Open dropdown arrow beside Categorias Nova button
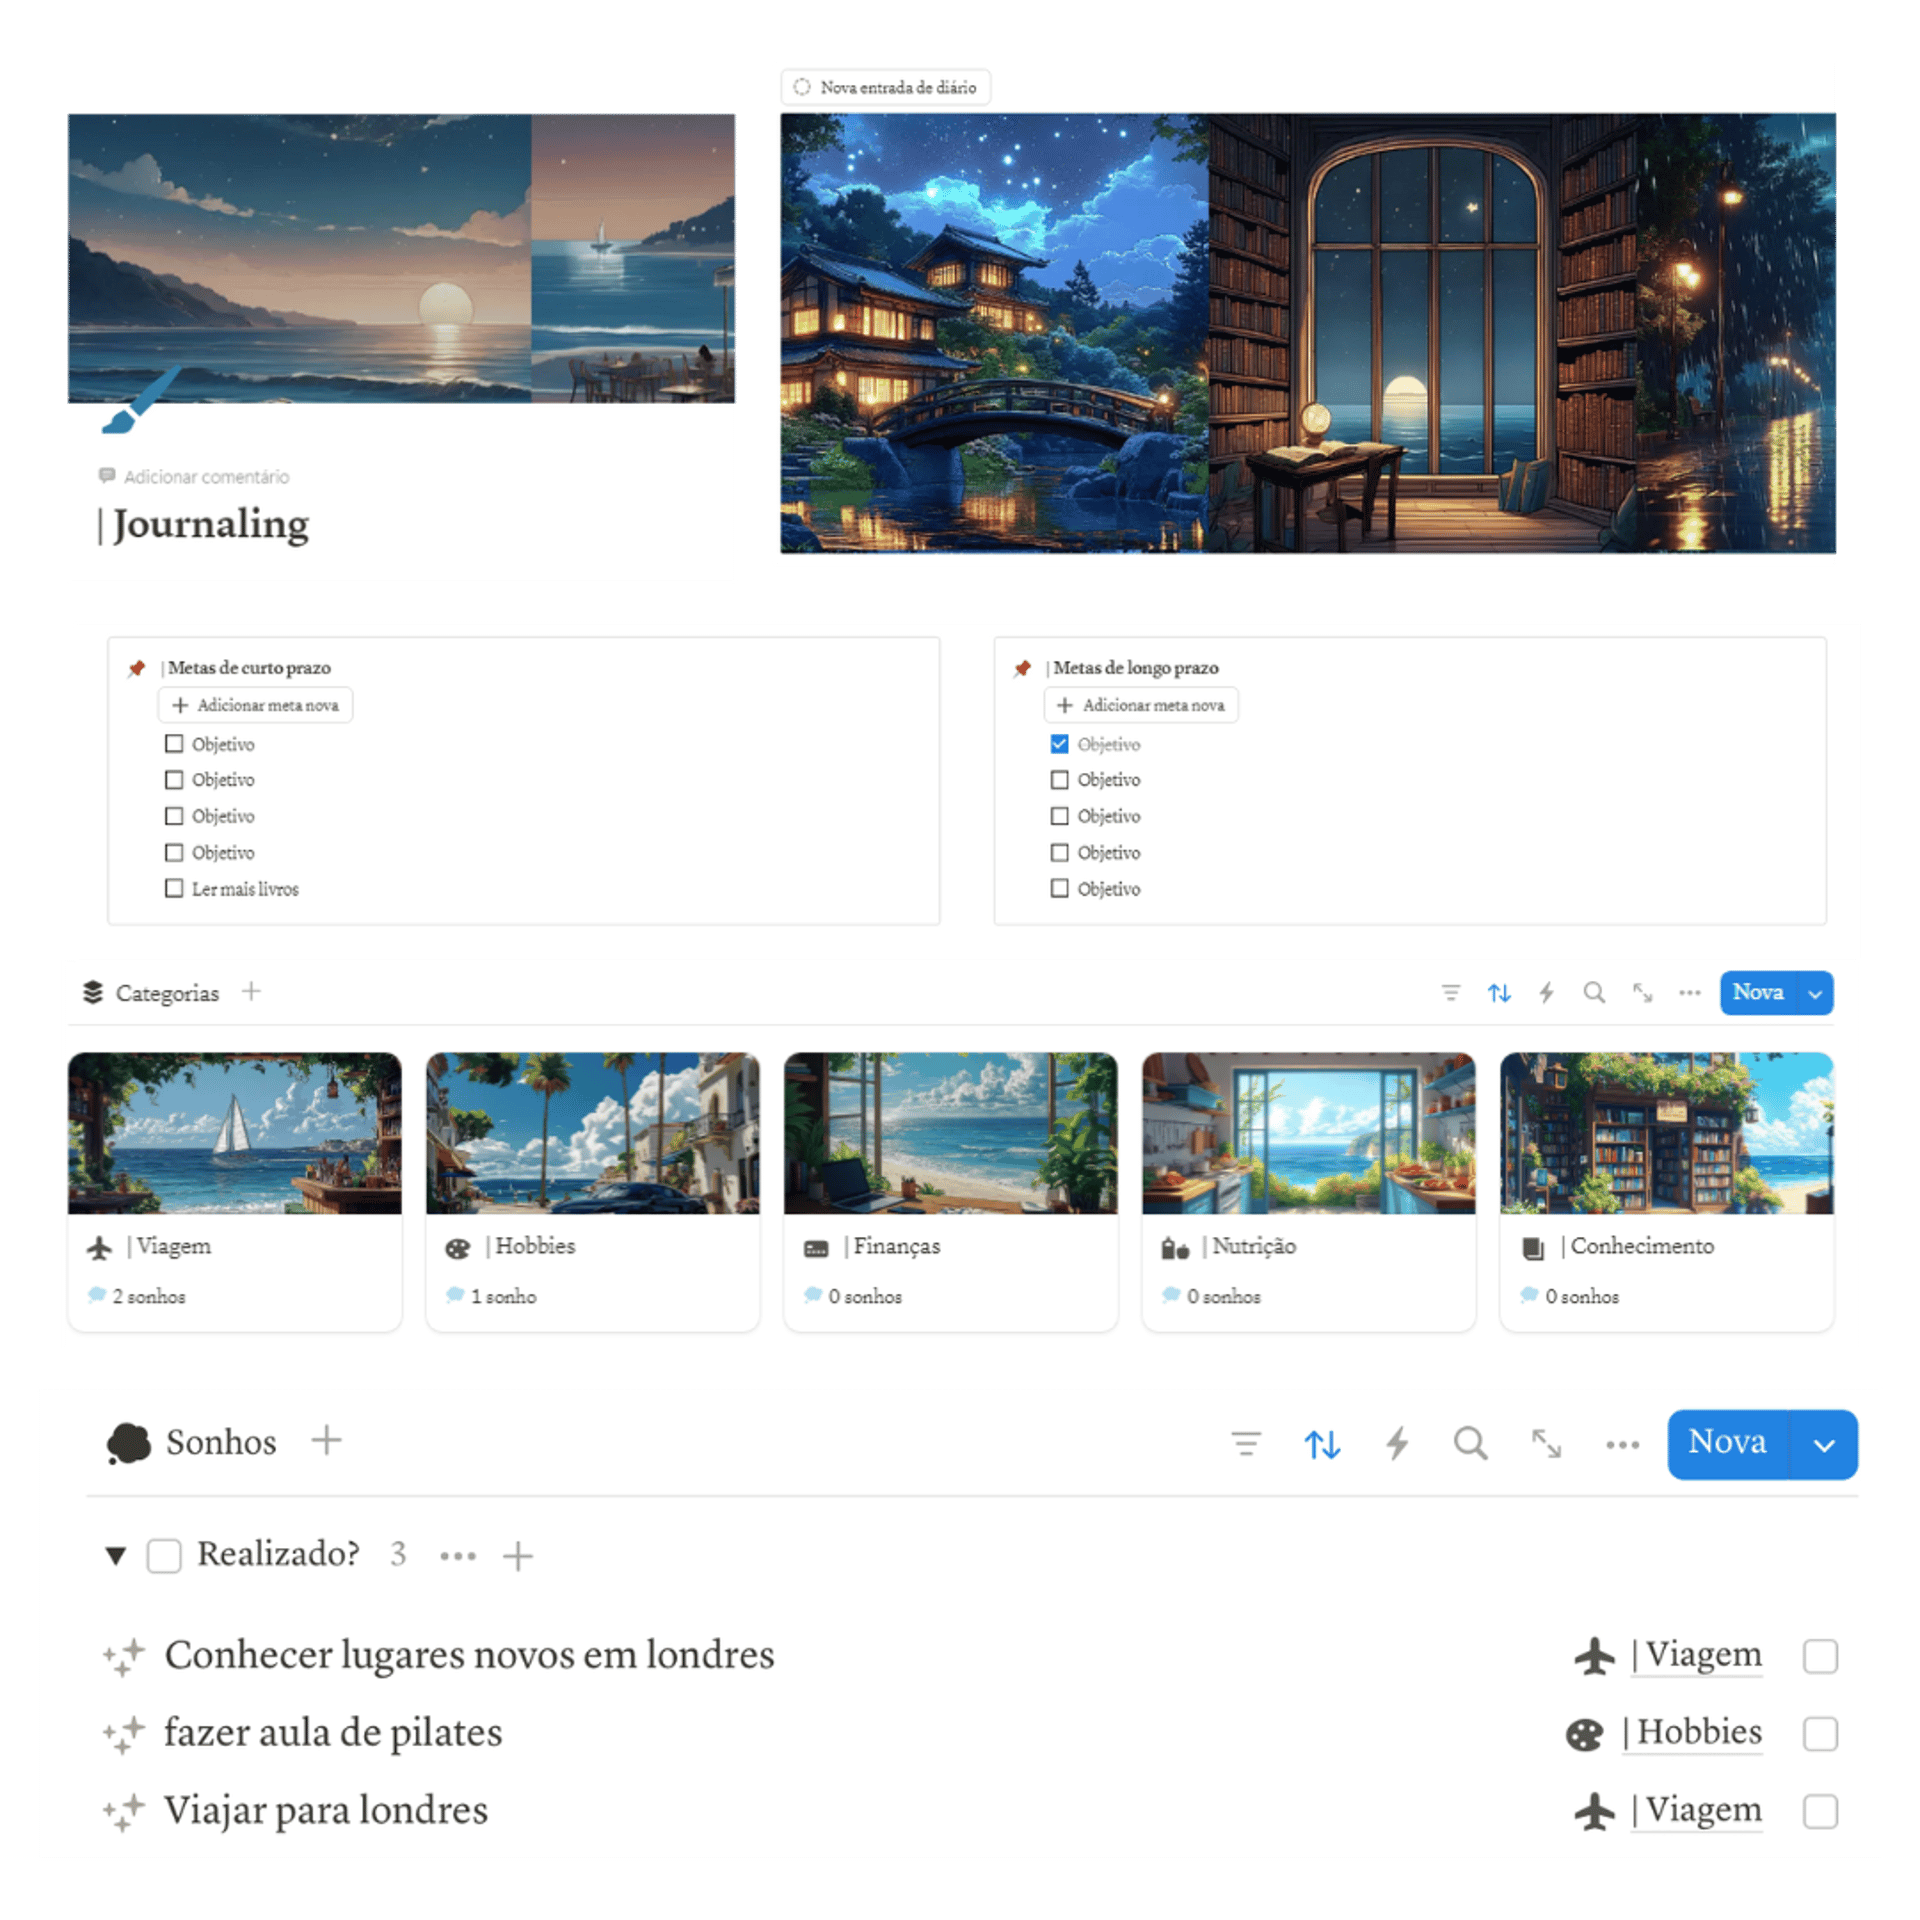1920x1920 pixels. (x=1815, y=993)
